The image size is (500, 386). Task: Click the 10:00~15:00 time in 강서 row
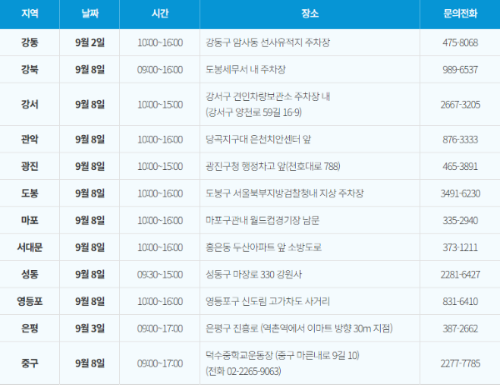(x=160, y=104)
